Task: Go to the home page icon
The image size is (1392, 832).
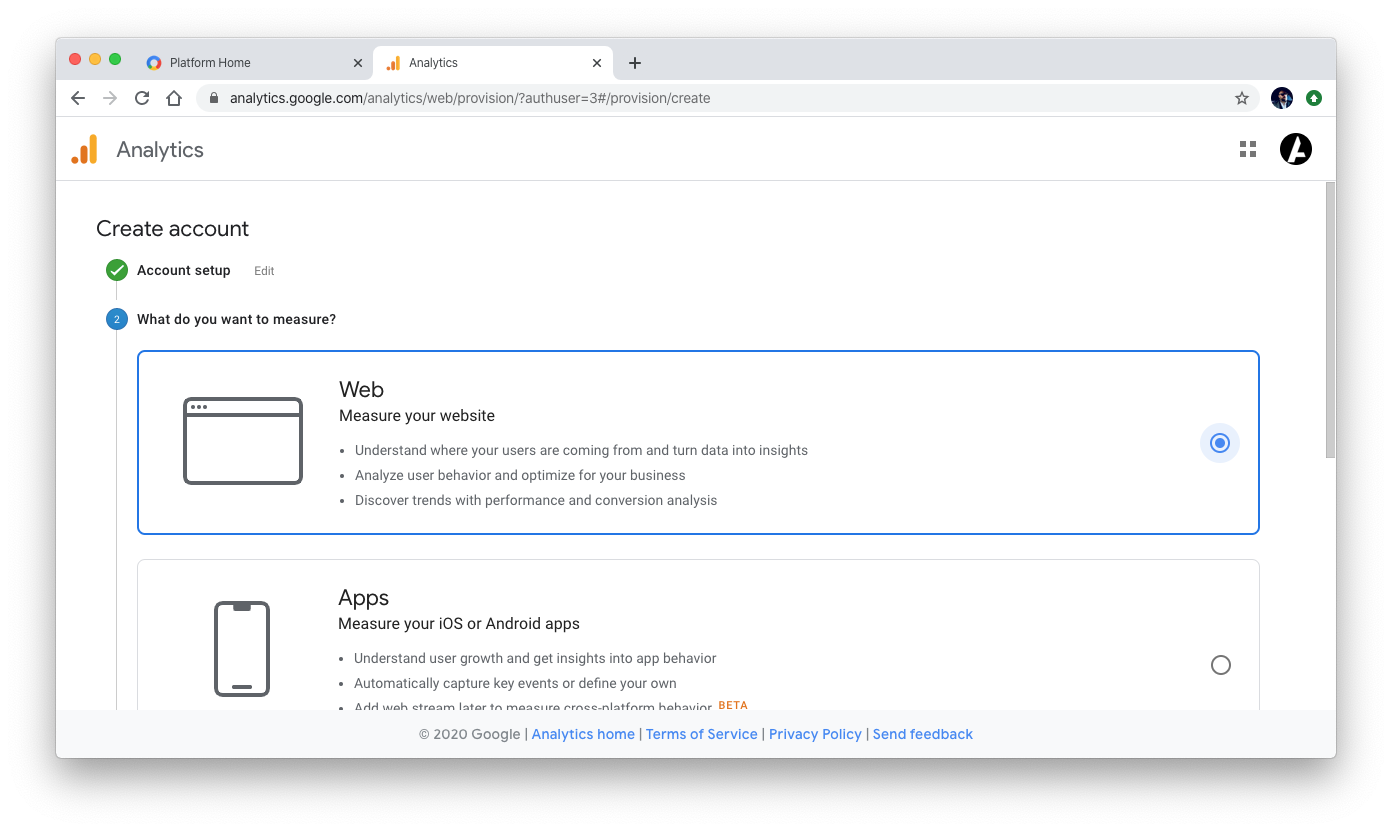Action: tap(174, 98)
